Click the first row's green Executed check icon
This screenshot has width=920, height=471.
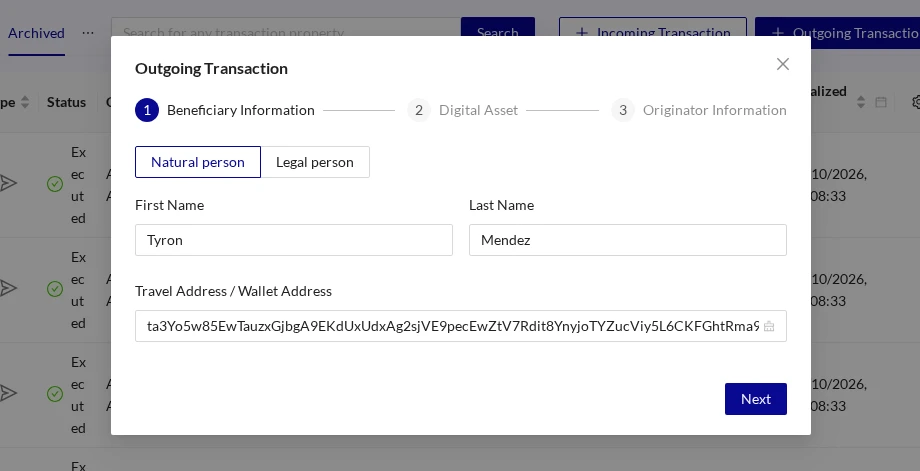pos(55,184)
